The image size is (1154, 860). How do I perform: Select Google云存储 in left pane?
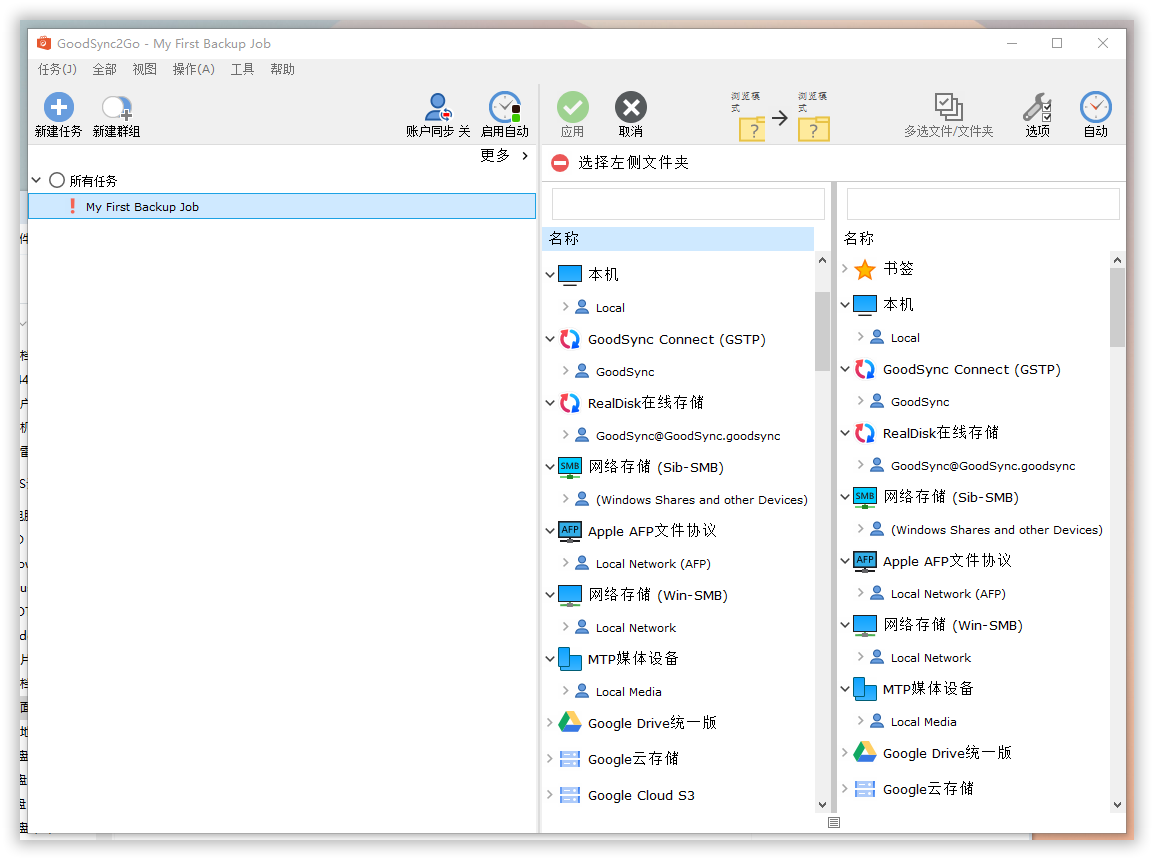(x=633, y=759)
